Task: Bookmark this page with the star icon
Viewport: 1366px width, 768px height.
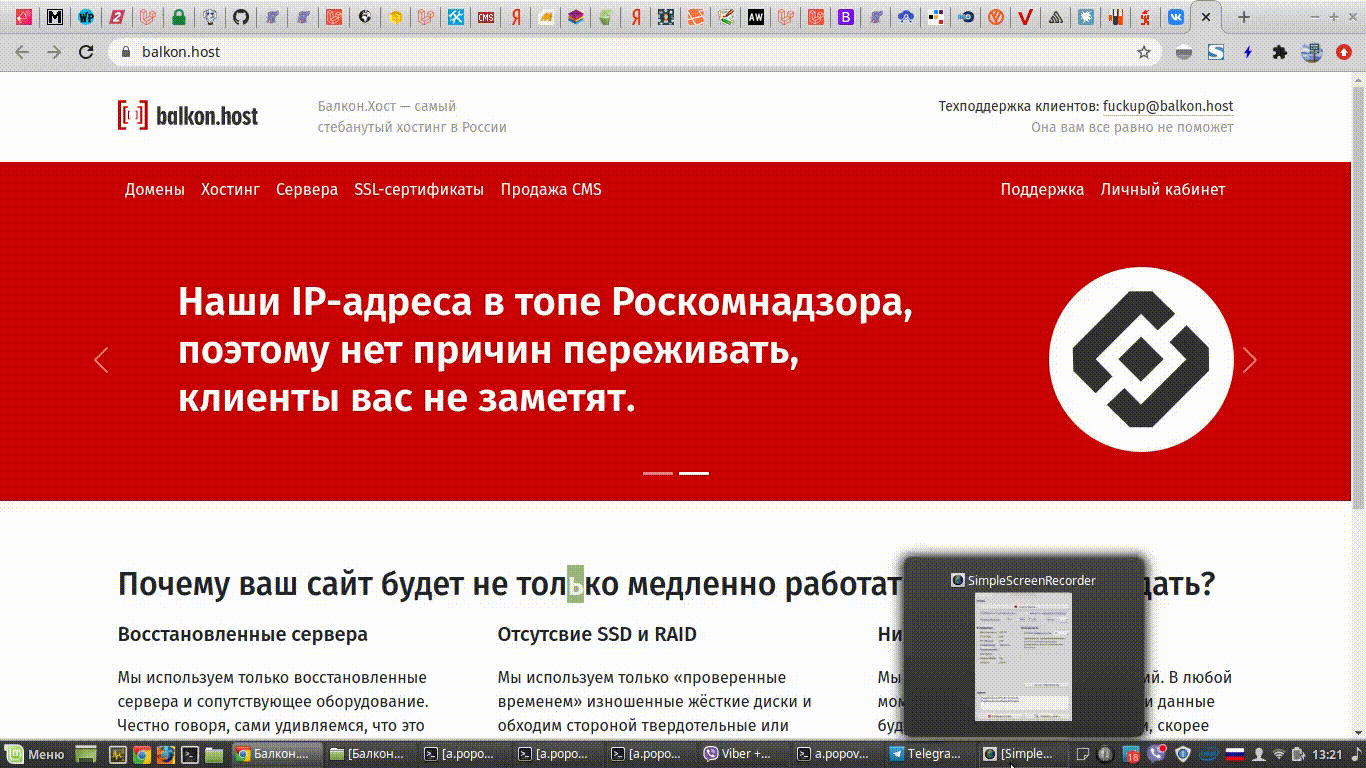Action: point(1144,52)
